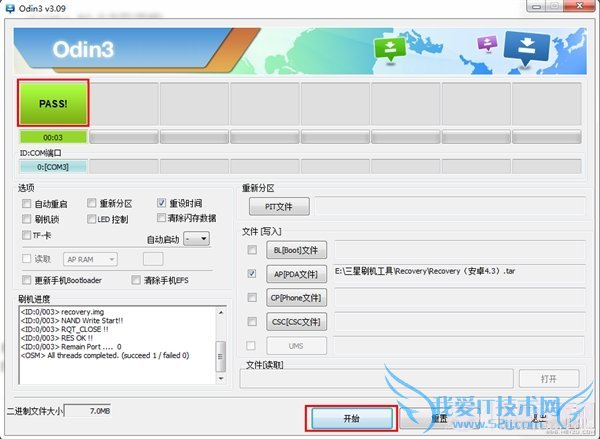Enable the TF-卡 checkbox
This screenshot has height=439, width=600.
pyautogui.click(x=26, y=235)
